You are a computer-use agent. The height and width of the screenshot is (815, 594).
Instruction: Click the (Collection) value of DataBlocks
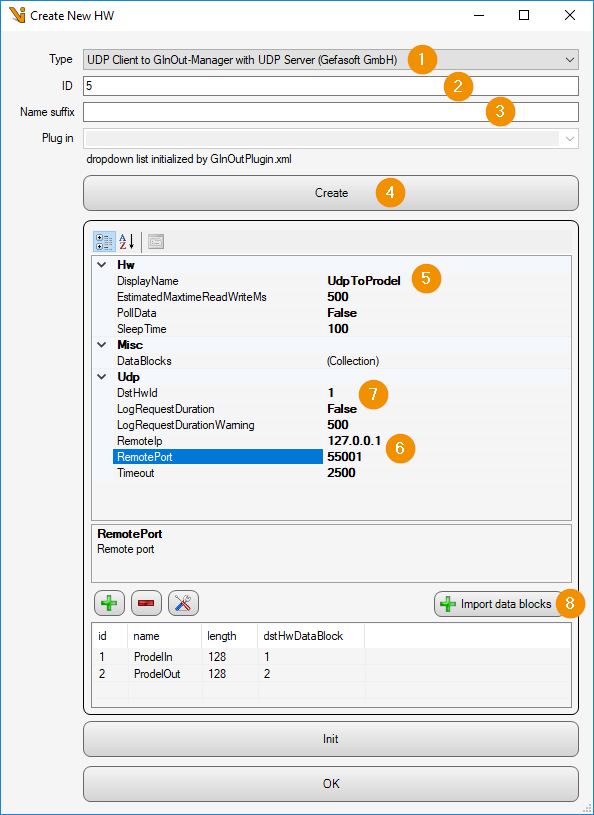(353, 361)
